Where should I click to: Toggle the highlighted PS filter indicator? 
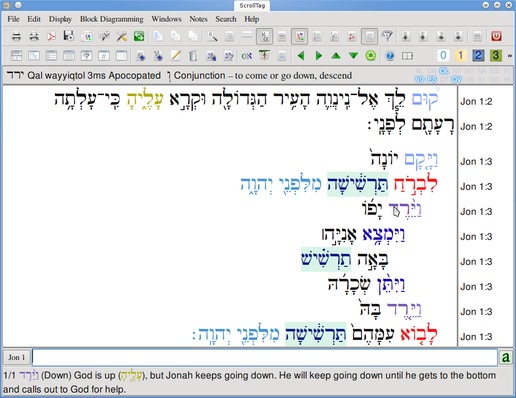tap(432, 79)
